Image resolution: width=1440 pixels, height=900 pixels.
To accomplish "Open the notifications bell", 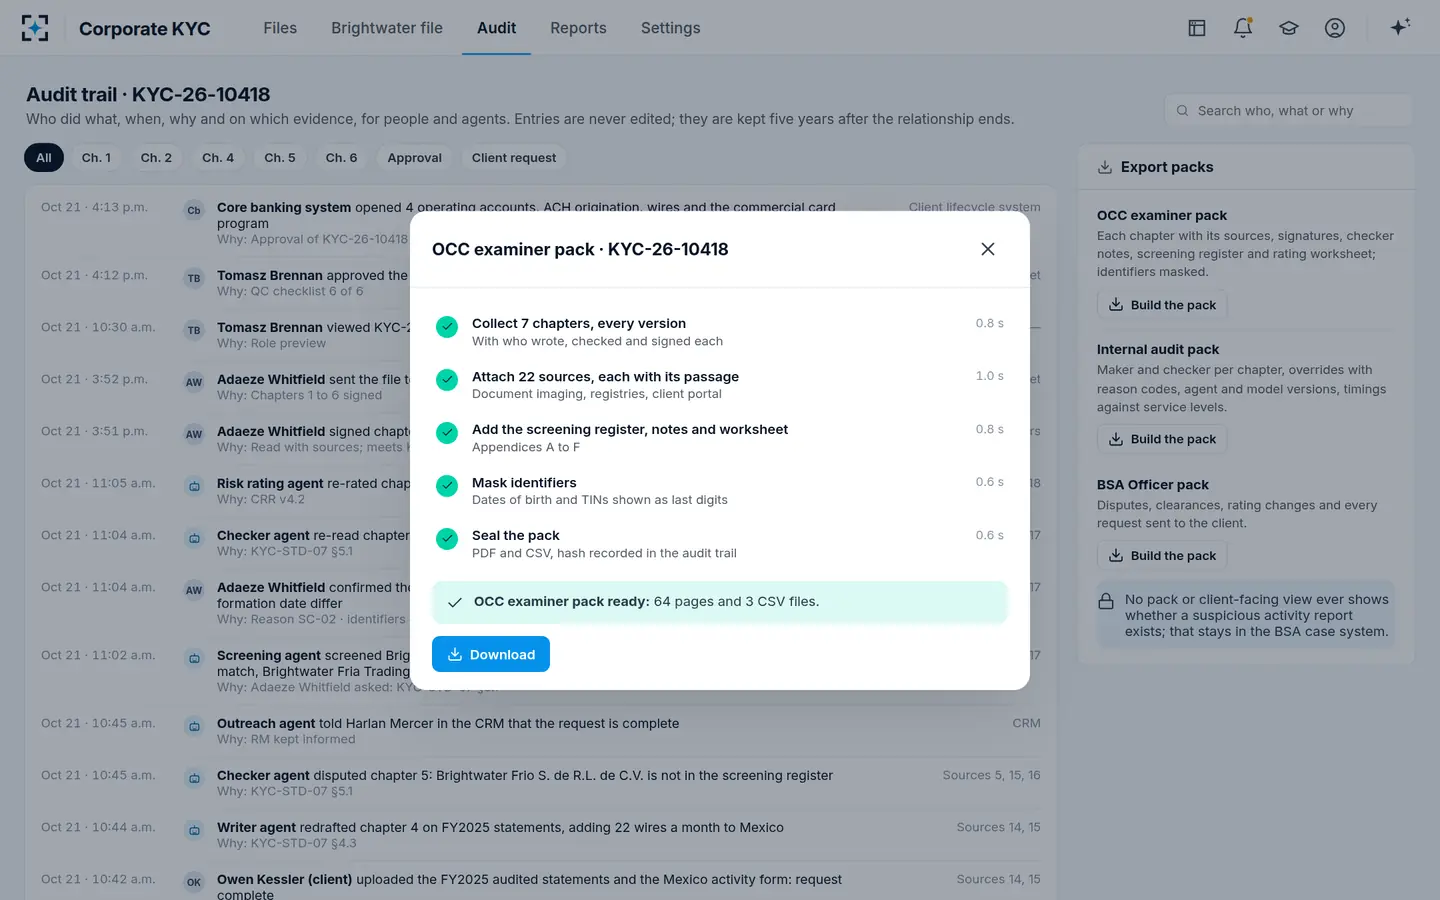I will tap(1243, 28).
